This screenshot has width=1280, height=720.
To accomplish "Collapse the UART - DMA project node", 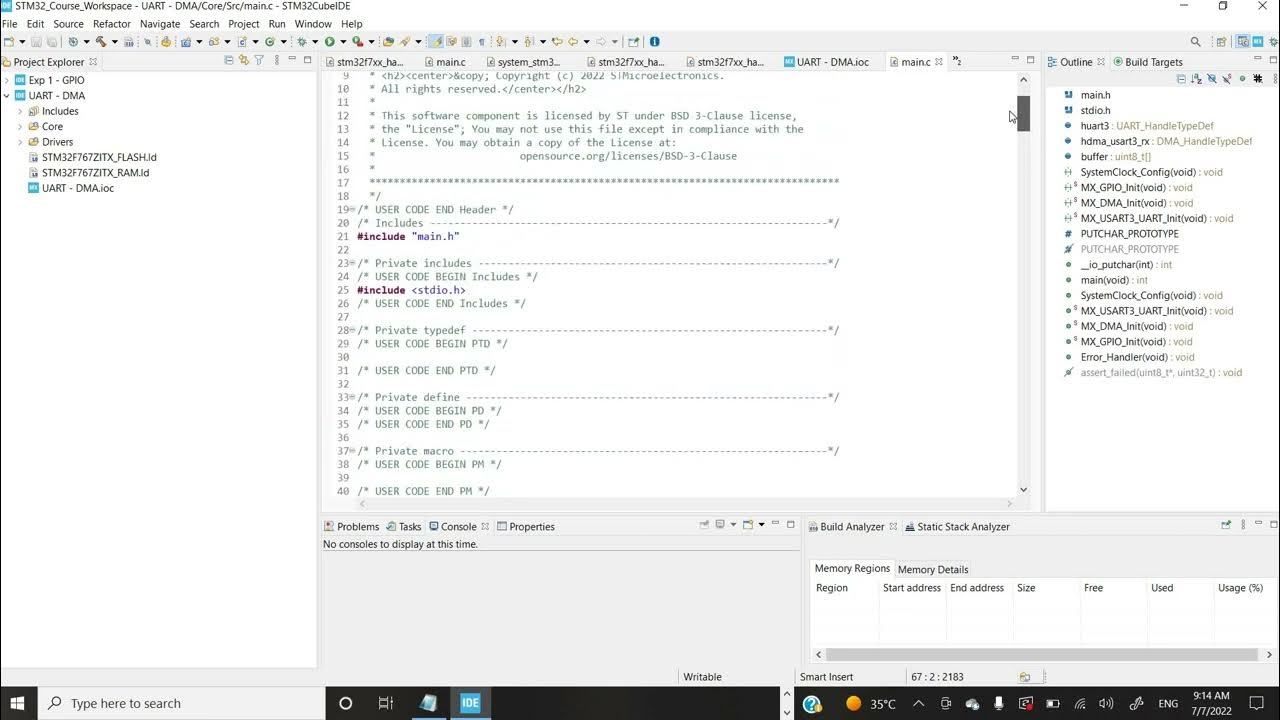I will [x=7, y=96].
